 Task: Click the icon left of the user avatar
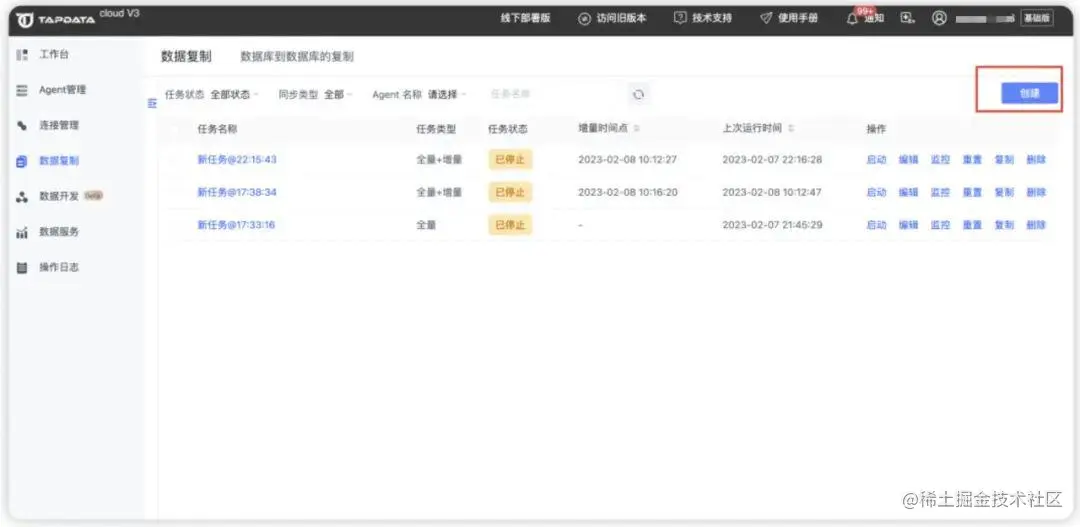[907, 19]
